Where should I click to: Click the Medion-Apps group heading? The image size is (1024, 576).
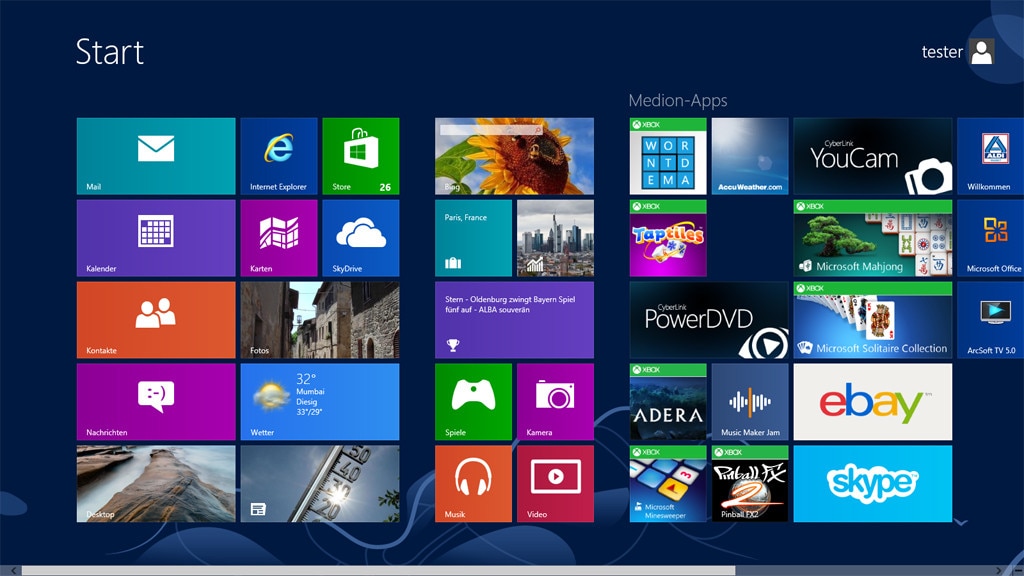(677, 101)
